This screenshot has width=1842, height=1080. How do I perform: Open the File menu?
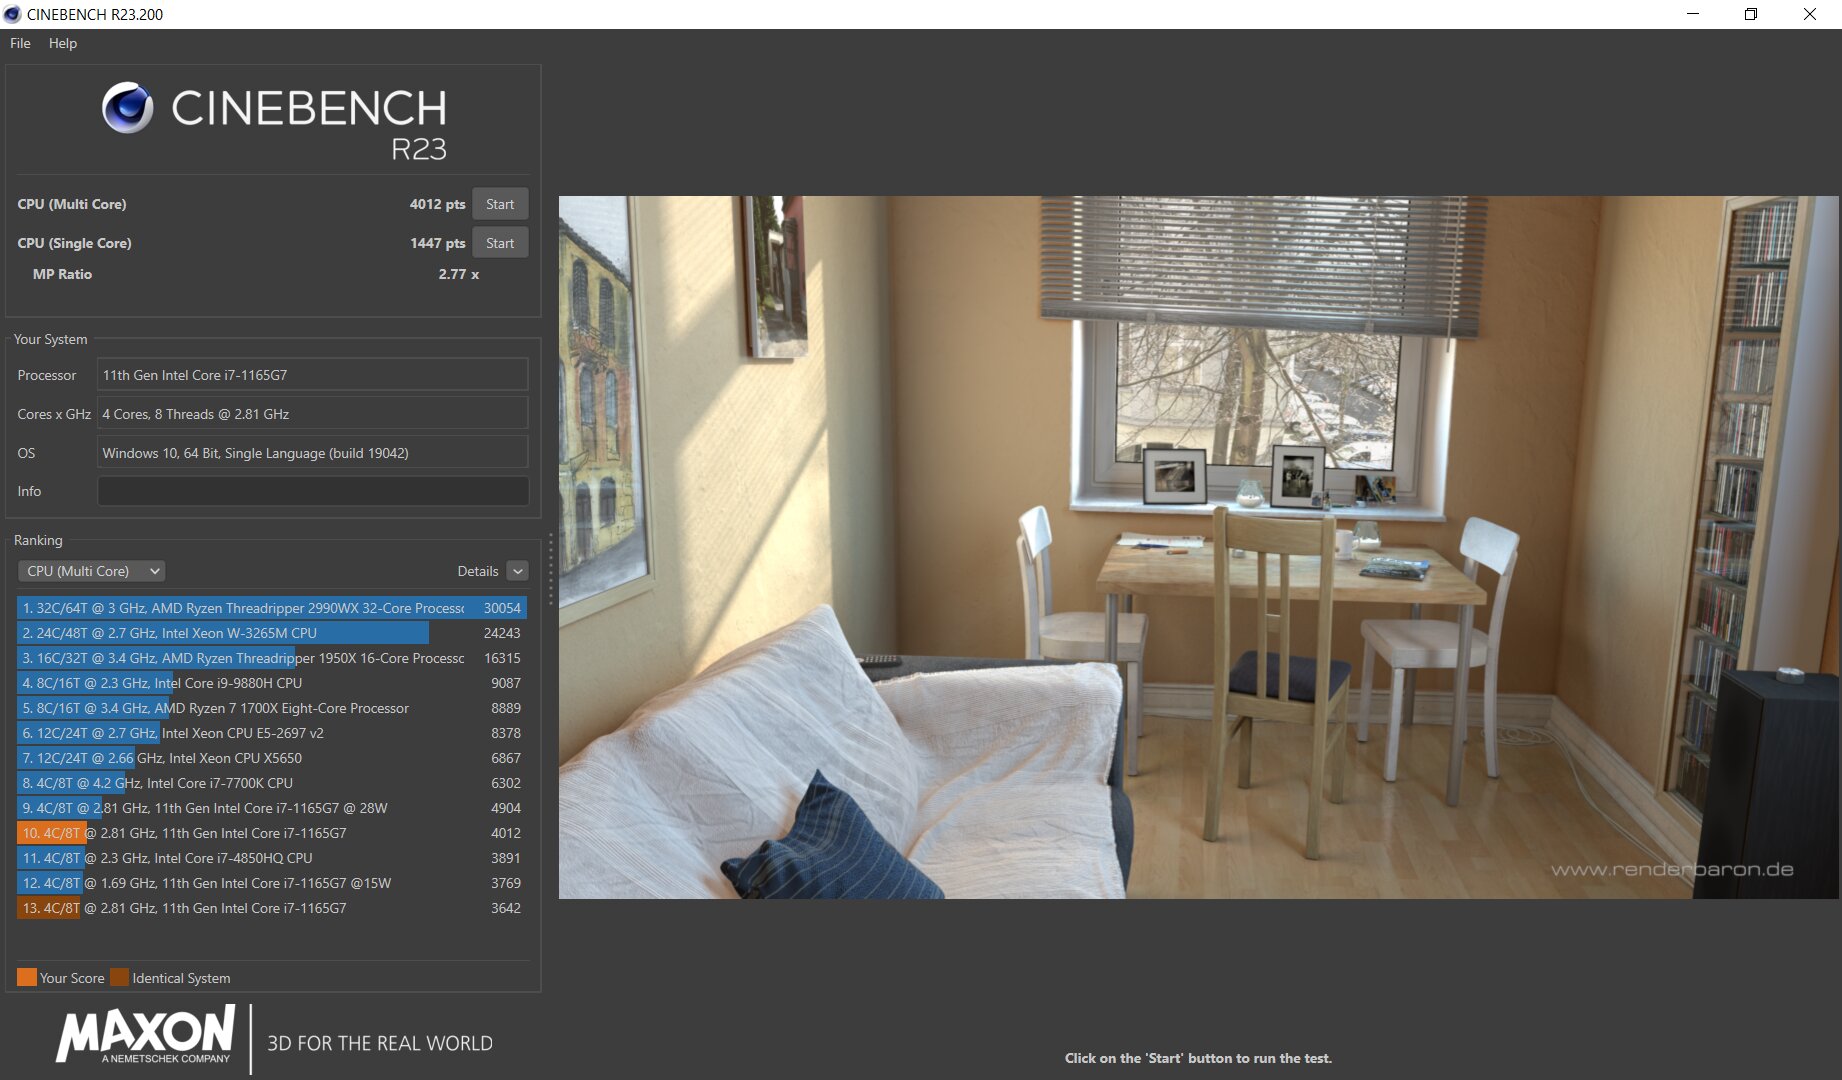(x=20, y=43)
